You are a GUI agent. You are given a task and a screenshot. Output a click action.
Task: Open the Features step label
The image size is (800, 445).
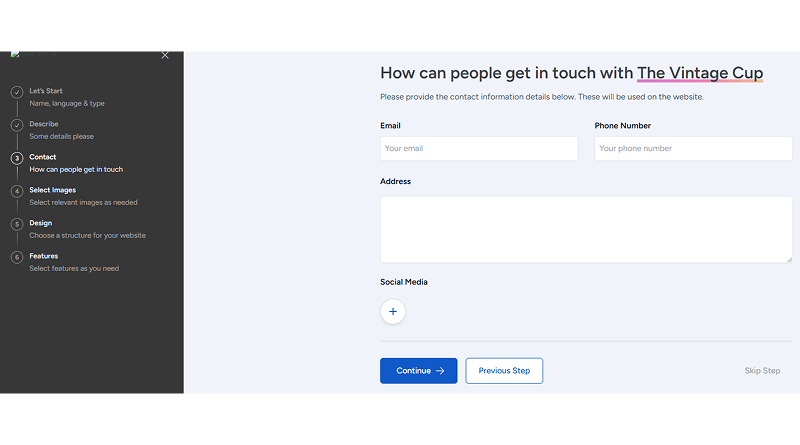pos(44,256)
